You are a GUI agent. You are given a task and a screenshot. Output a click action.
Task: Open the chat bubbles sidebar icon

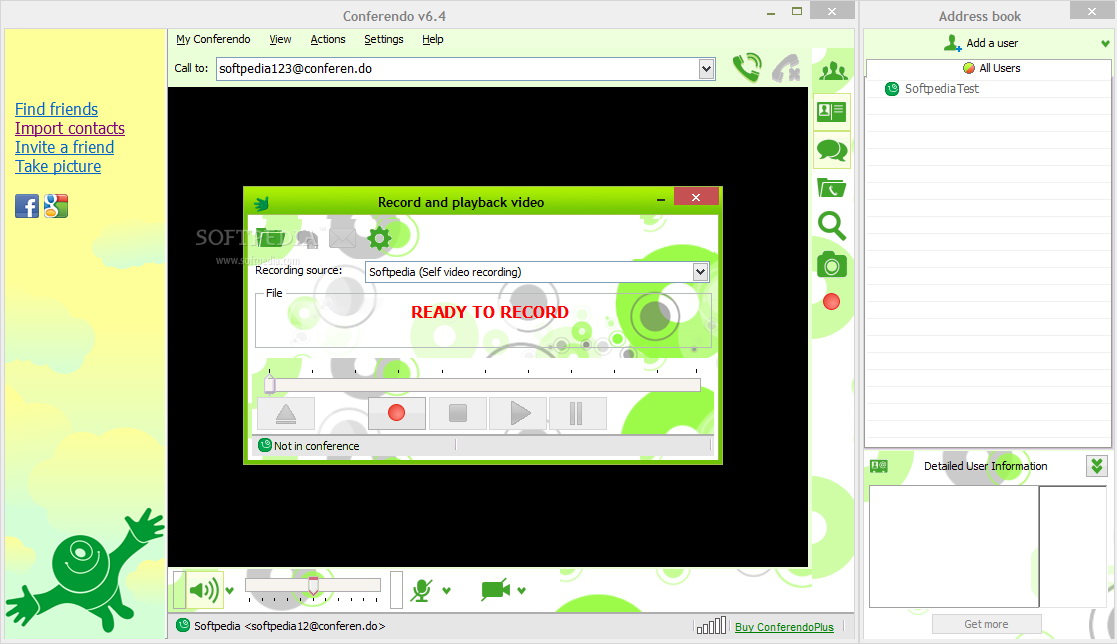pyautogui.click(x=831, y=150)
